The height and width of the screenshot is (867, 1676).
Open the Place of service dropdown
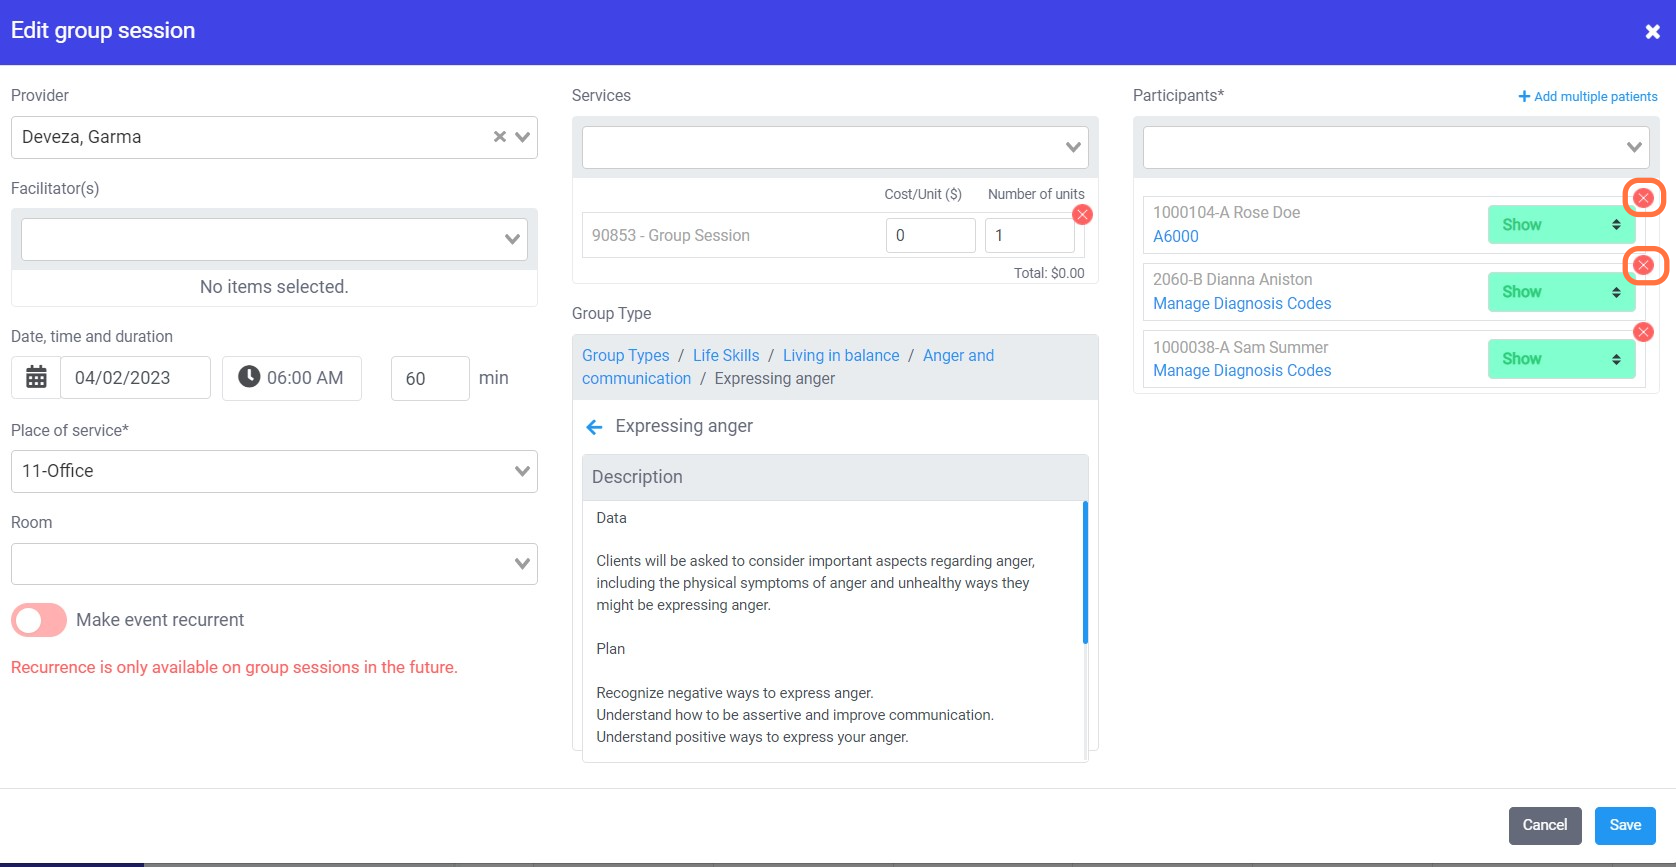(x=274, y=471)
